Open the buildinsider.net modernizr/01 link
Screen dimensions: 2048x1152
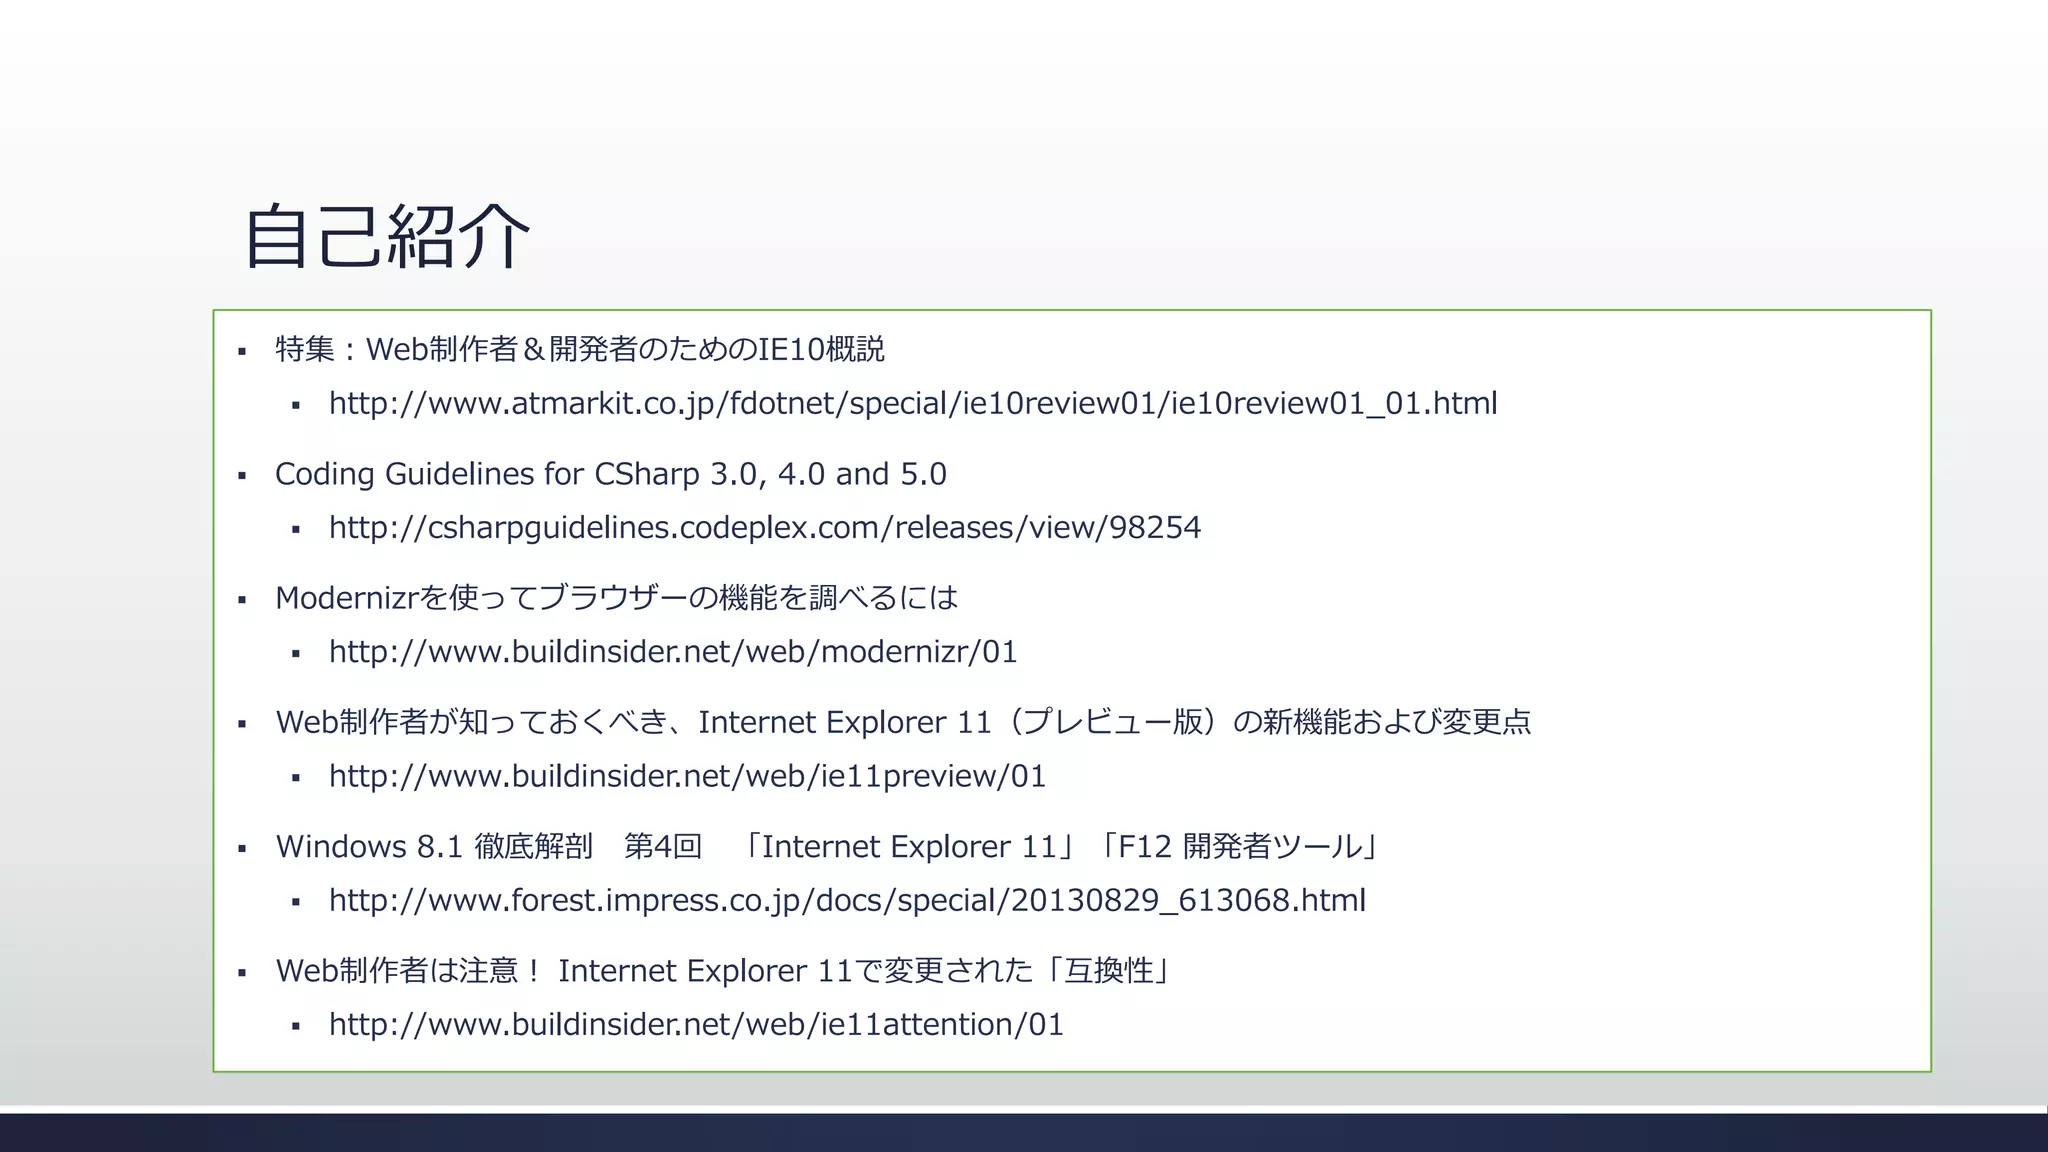click(673, 651)
